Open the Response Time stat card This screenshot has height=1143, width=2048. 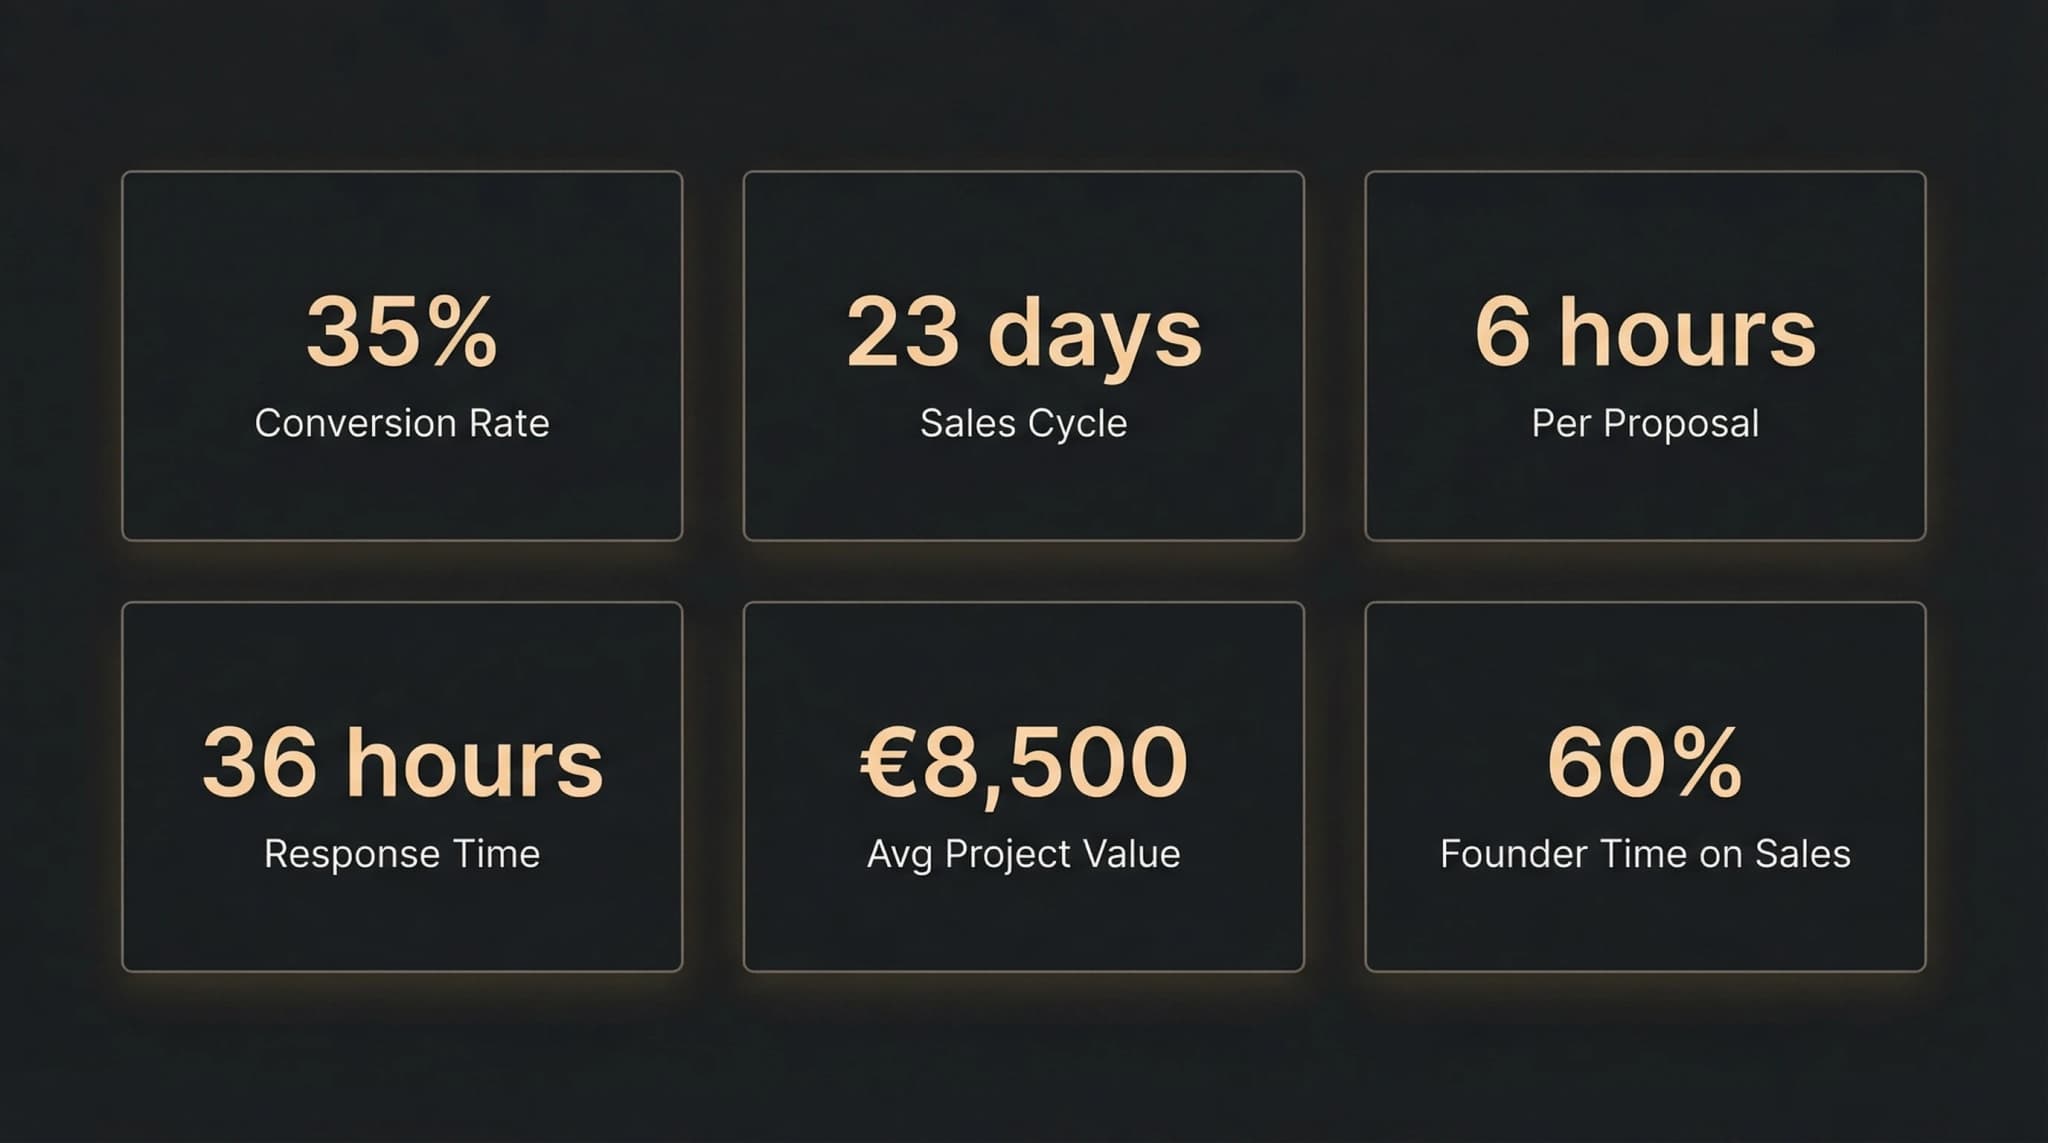[402, 920]
